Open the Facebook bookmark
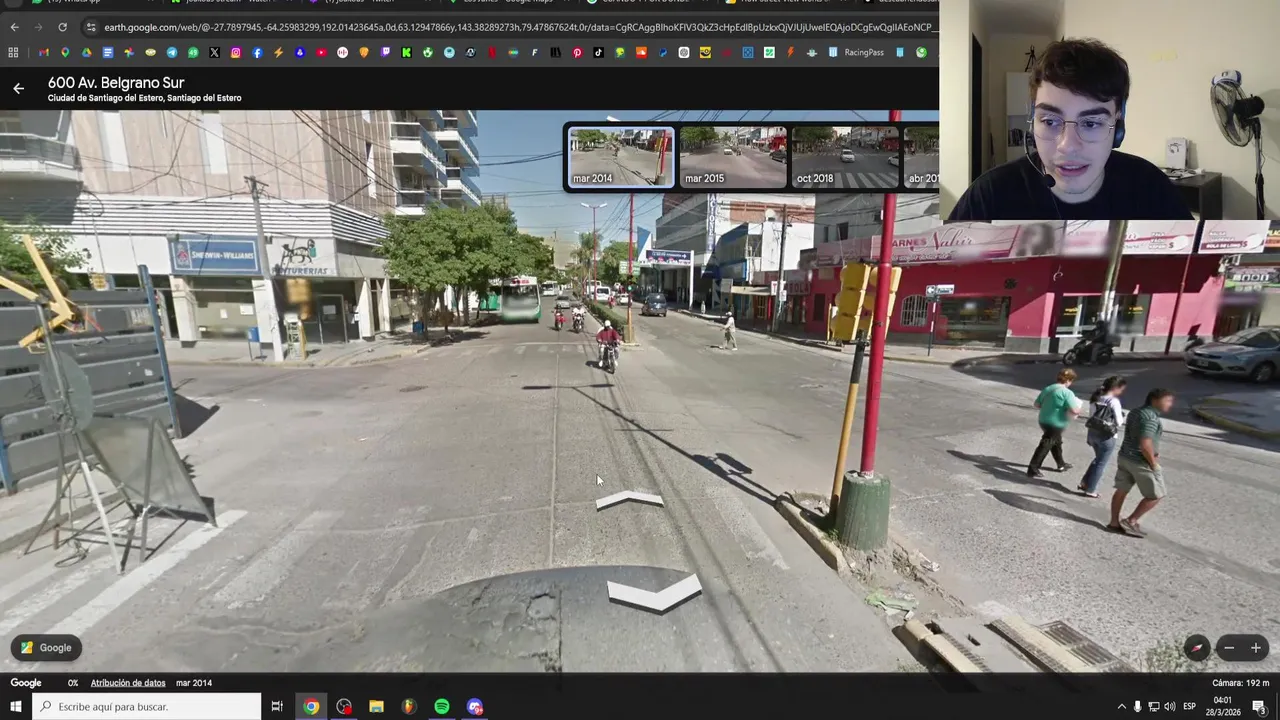The image size is (1280, 720). pos(257,52)
